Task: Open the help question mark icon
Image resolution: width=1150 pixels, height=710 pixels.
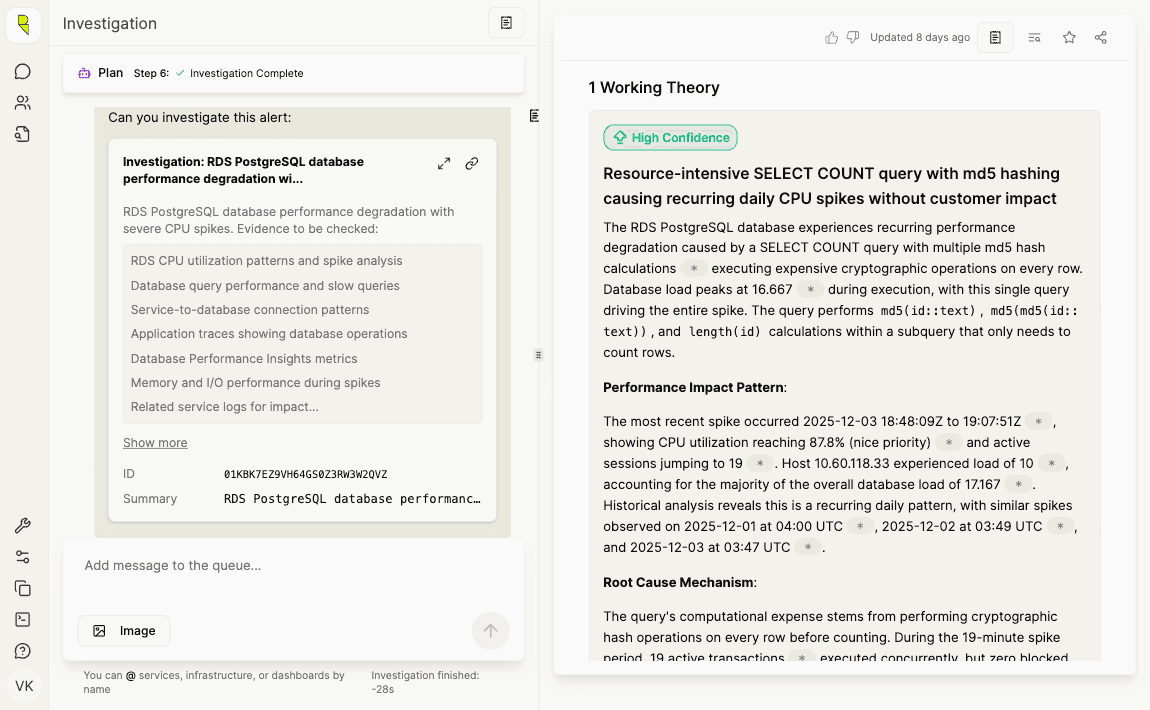Action: (x=23, y=651)
